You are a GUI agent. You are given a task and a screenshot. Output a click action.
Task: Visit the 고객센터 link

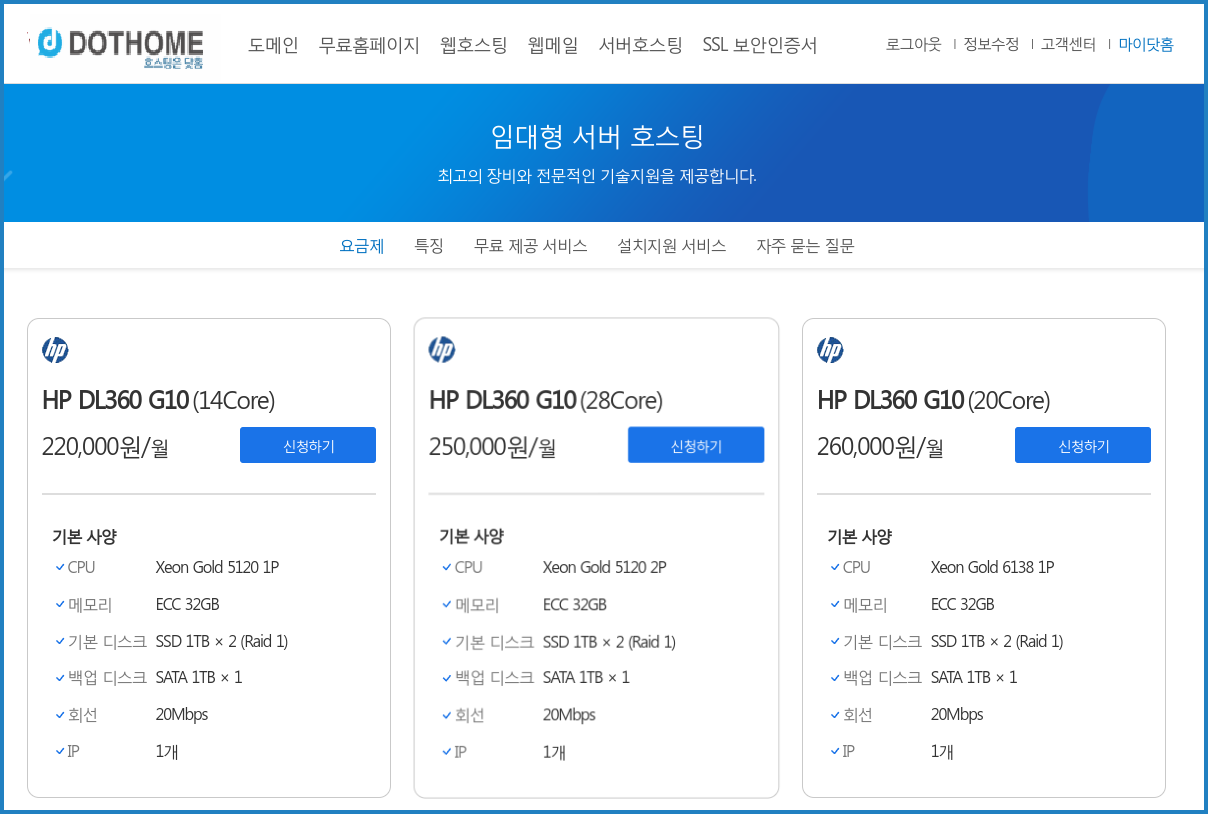pyautogui.click(x=1068, y=45)
